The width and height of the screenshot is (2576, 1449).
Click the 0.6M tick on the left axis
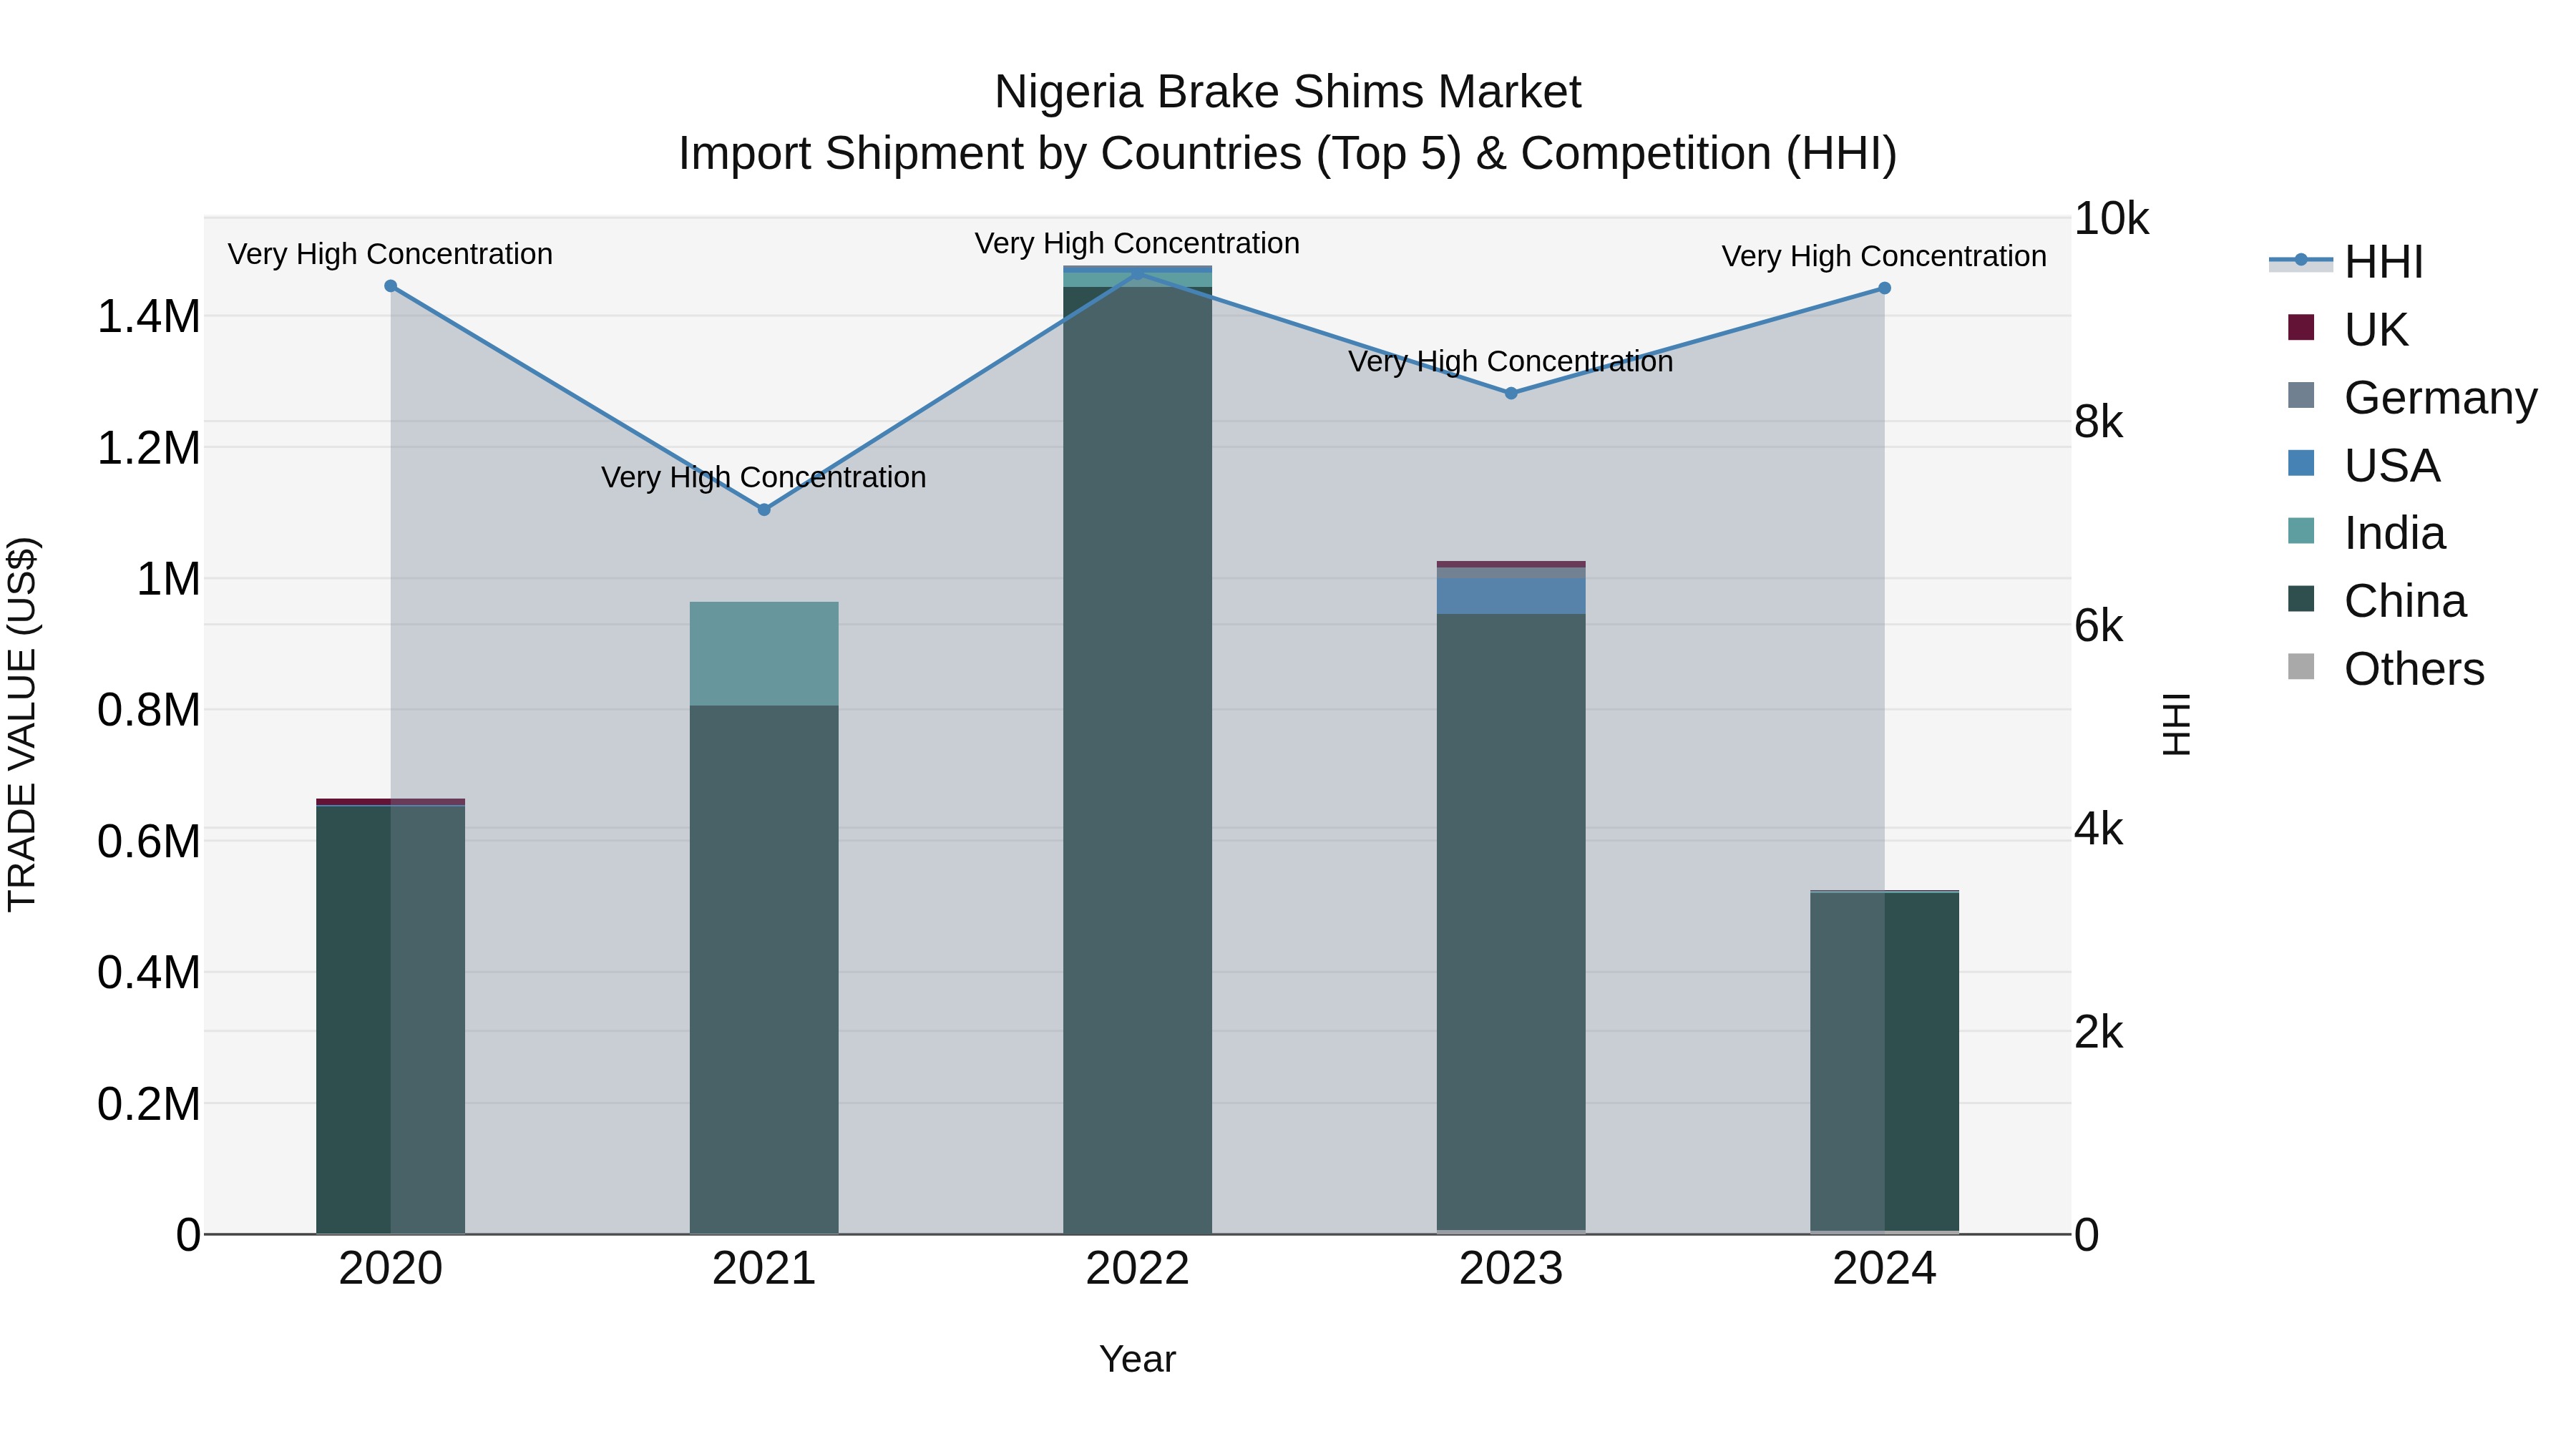[149, 842]
